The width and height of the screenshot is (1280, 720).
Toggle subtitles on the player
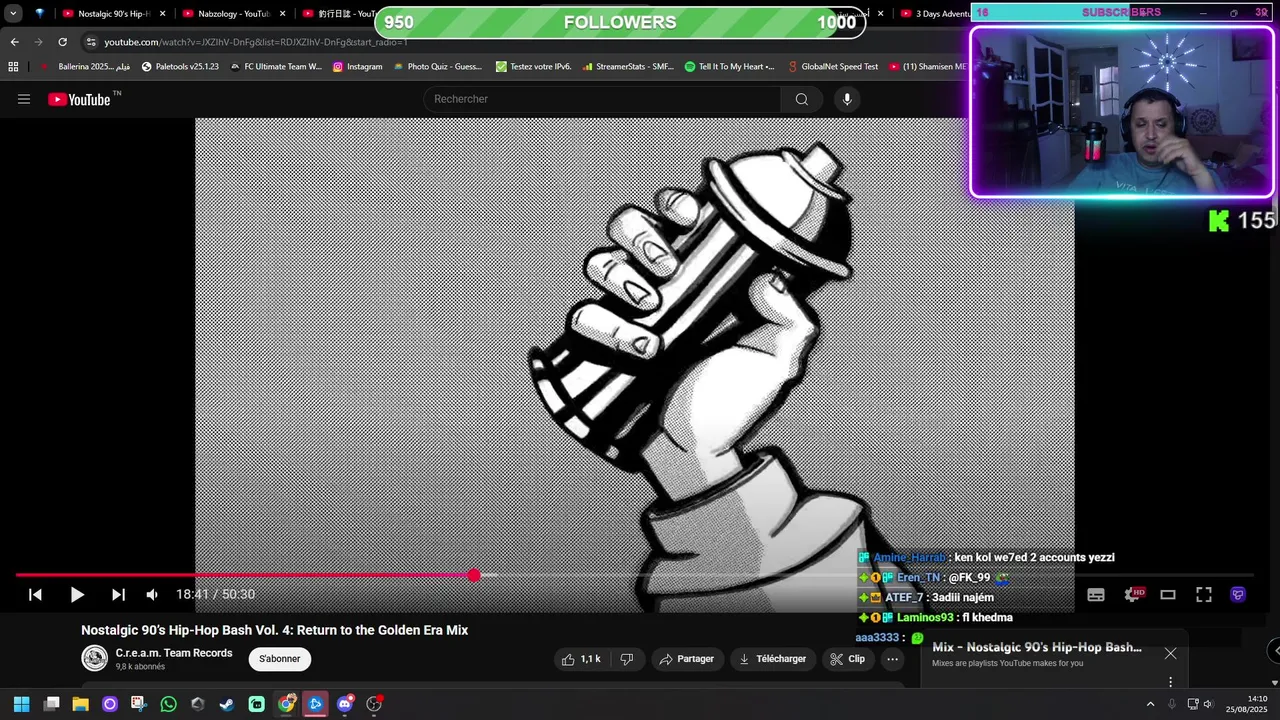point(1096,594)
